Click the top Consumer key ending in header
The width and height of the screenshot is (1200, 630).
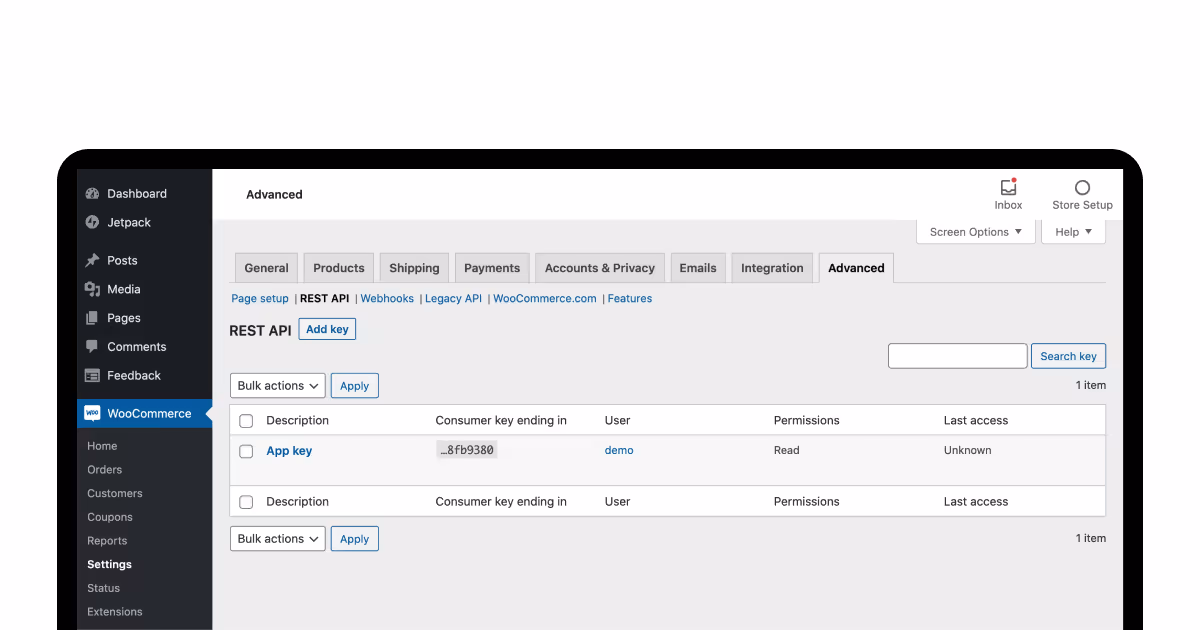501,421
